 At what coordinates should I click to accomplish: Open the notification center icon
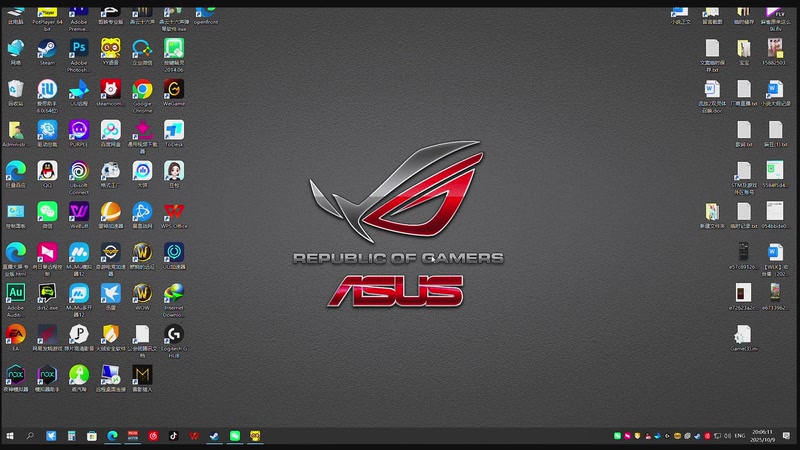786,436
